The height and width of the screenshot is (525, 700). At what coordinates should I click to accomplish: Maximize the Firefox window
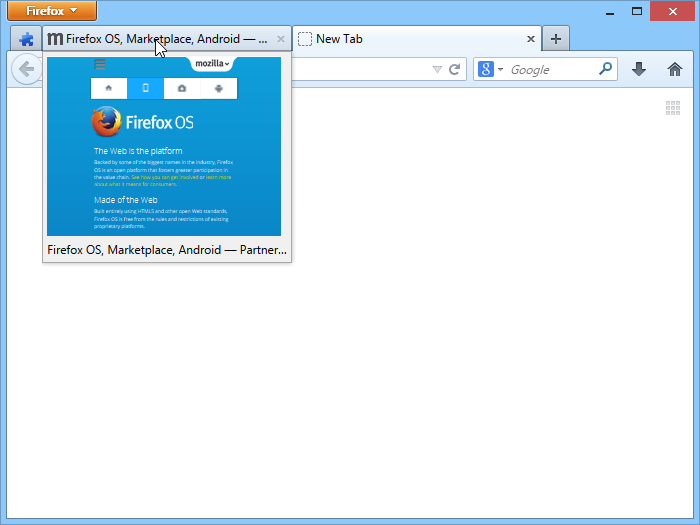637,11
